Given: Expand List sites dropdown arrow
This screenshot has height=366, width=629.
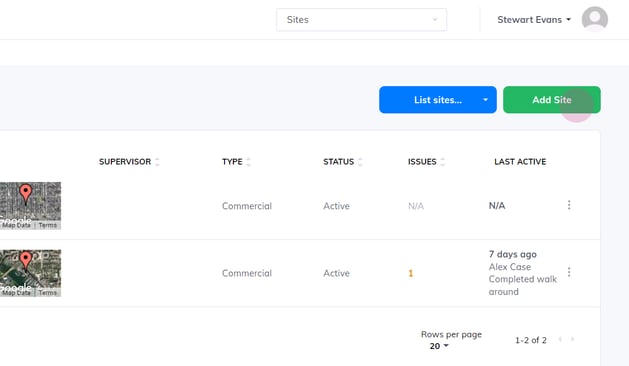Looking at the screenshot, I should click(485, 100).
